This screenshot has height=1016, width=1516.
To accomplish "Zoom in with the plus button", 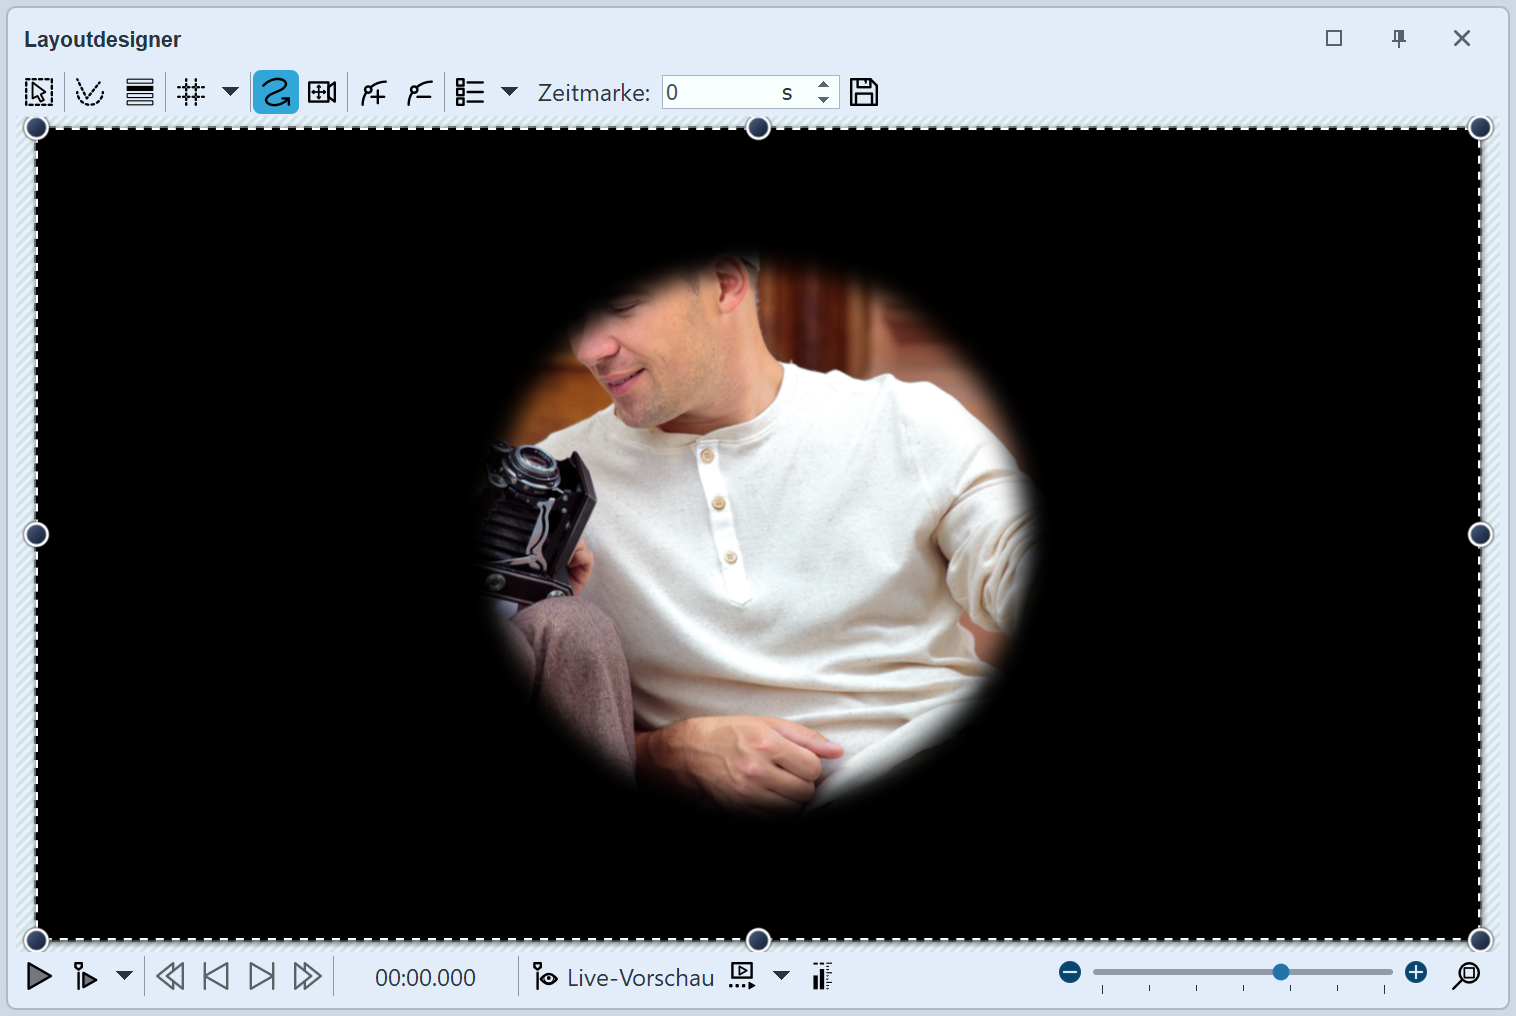I will coord(1416,972).
